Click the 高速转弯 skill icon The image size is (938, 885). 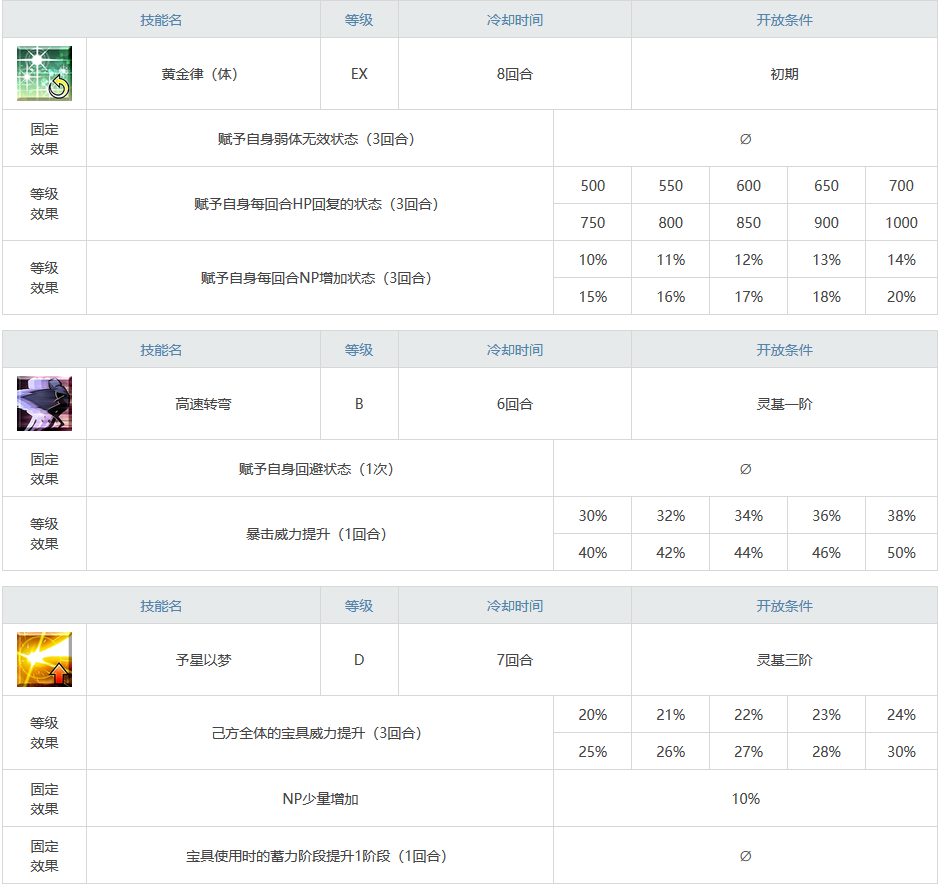44,404
